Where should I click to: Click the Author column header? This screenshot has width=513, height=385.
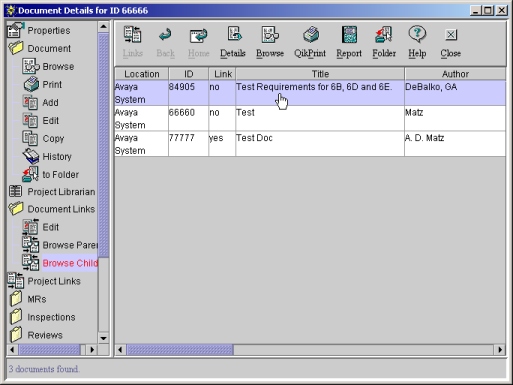[455, 74]
